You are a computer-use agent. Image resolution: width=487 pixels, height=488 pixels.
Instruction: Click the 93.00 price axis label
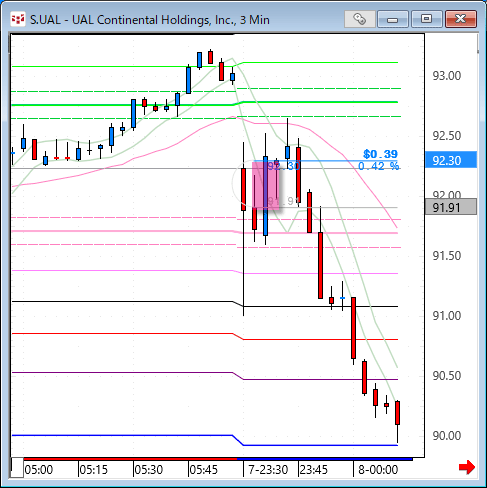click(447, 76)
